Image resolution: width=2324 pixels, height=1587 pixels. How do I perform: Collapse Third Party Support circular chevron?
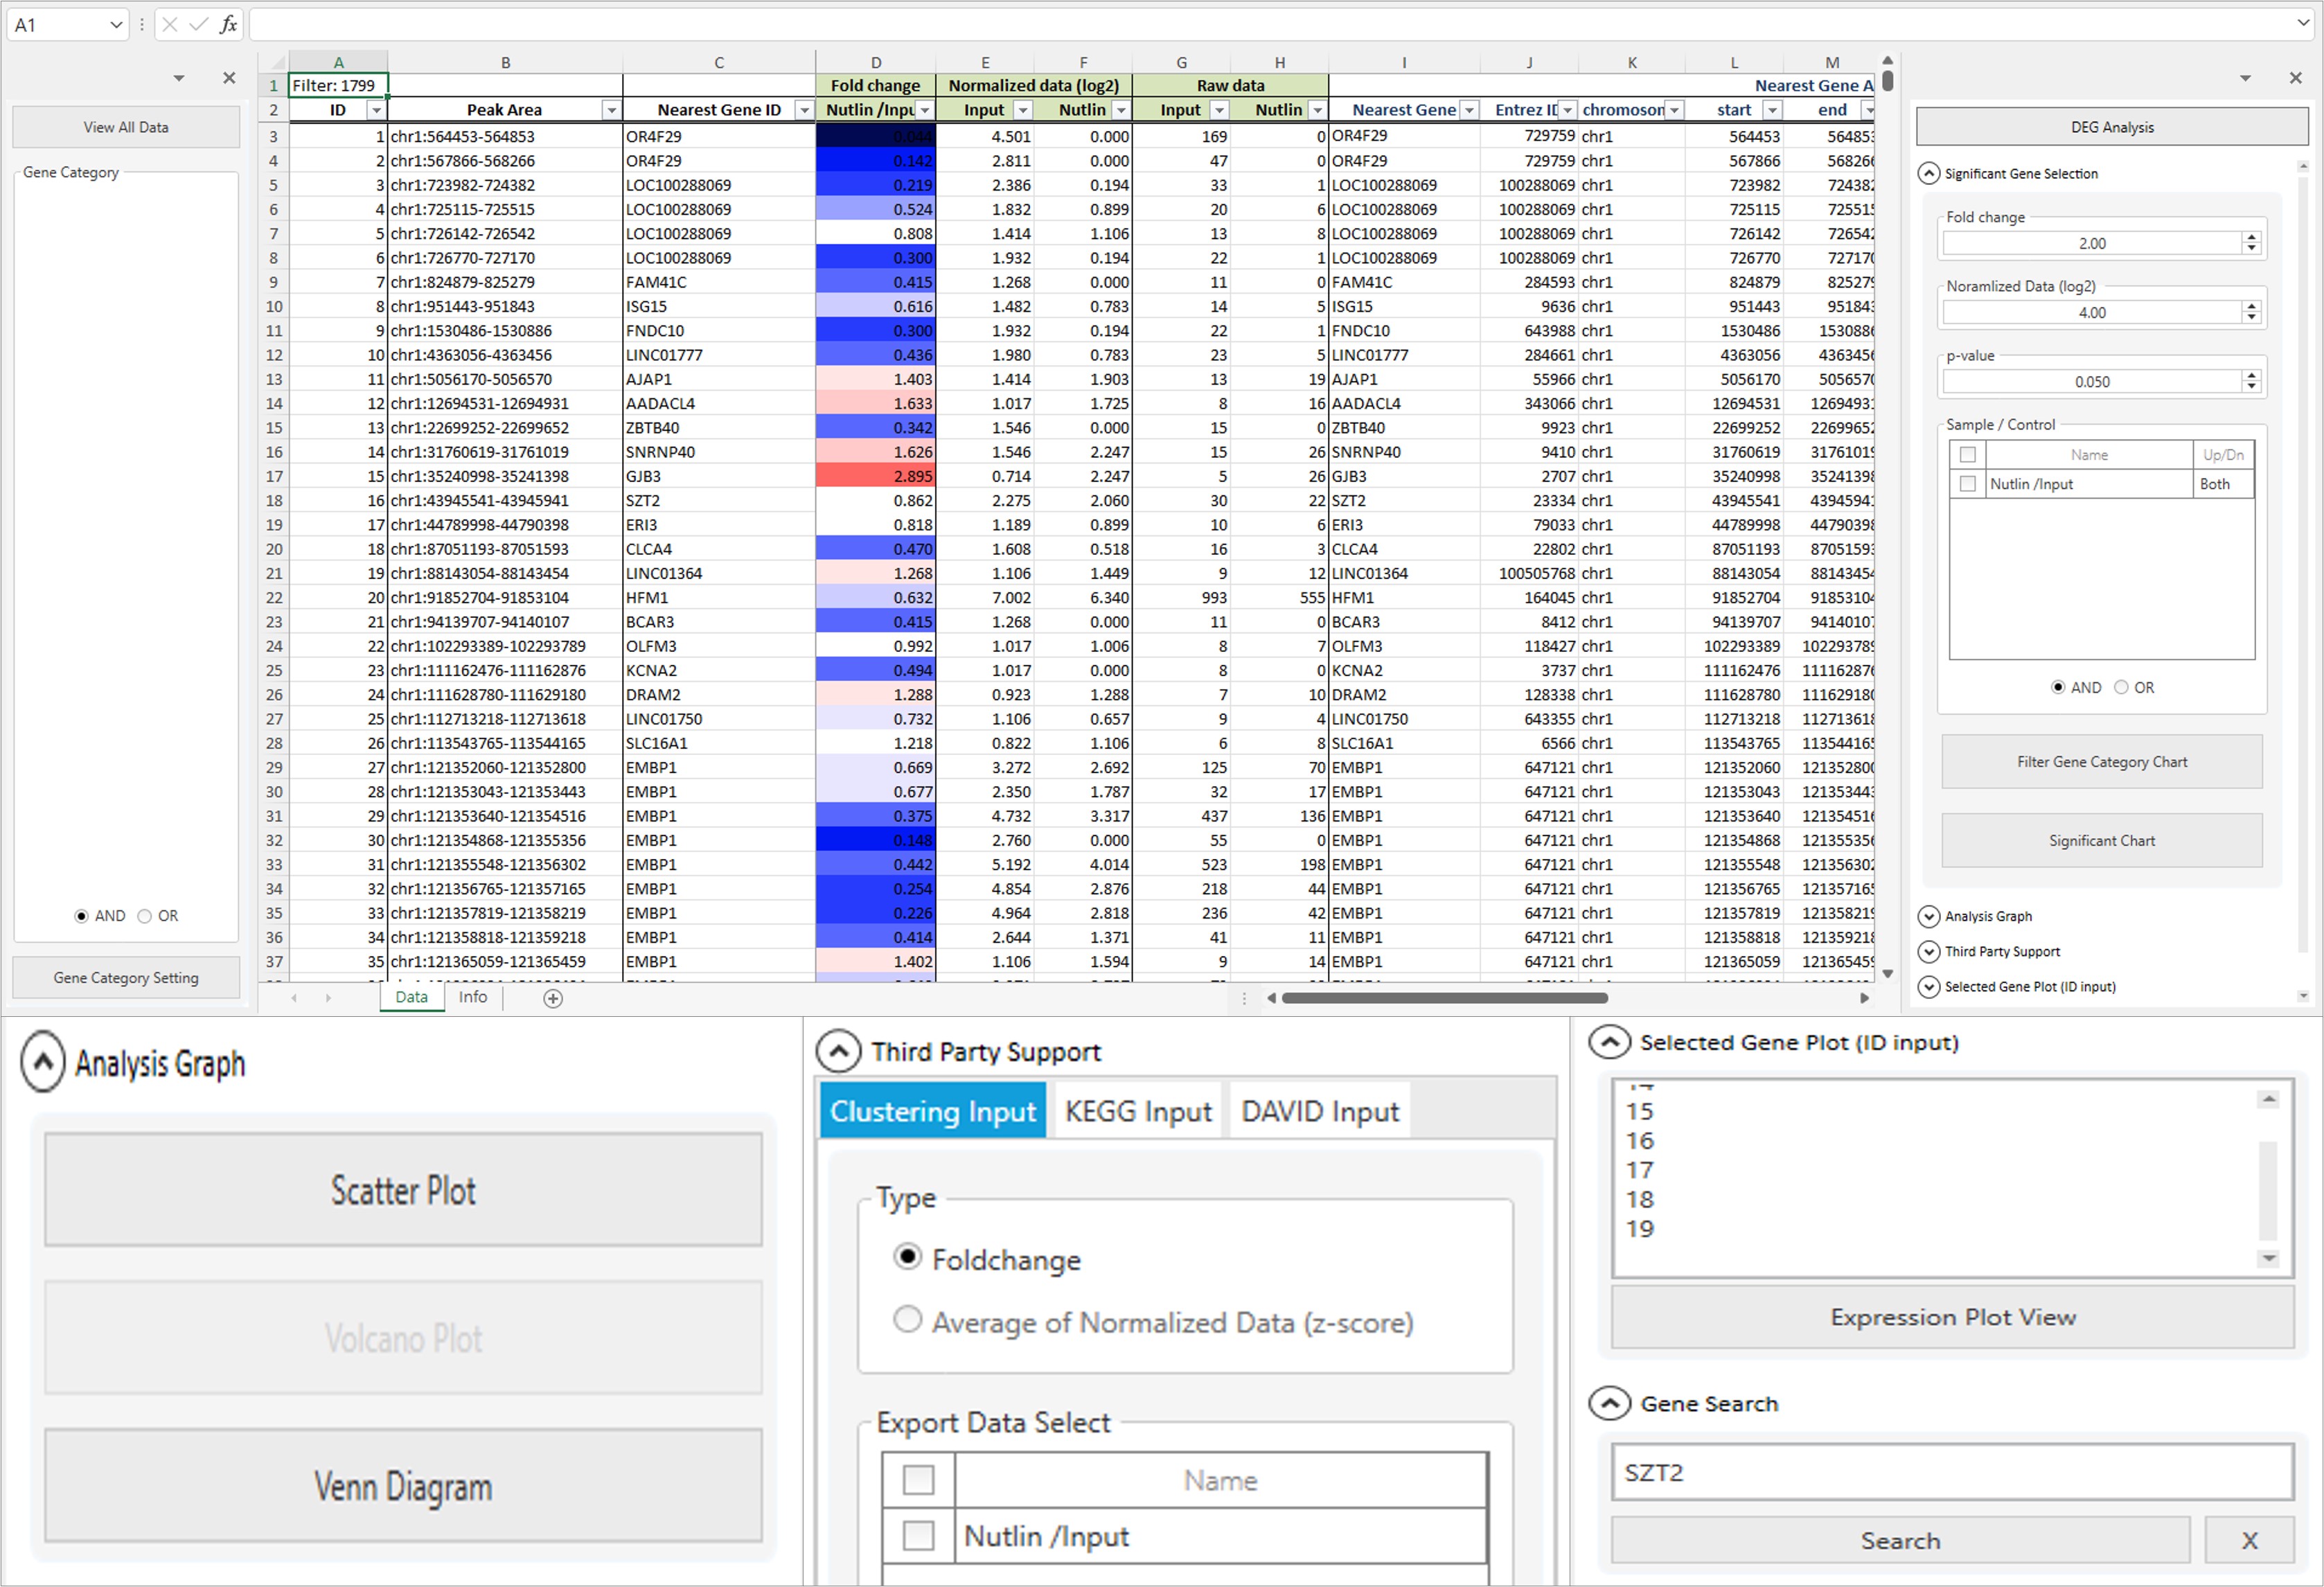pyautogui.click(x=838, y=1051)
